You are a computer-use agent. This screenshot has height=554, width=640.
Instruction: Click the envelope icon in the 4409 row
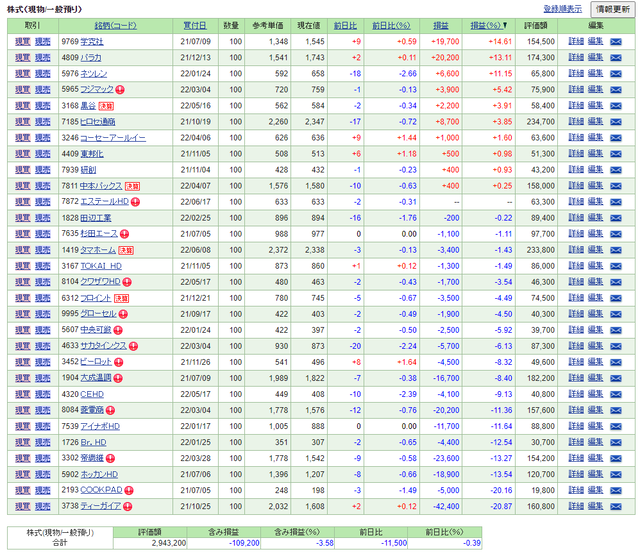tap(616, 154)
